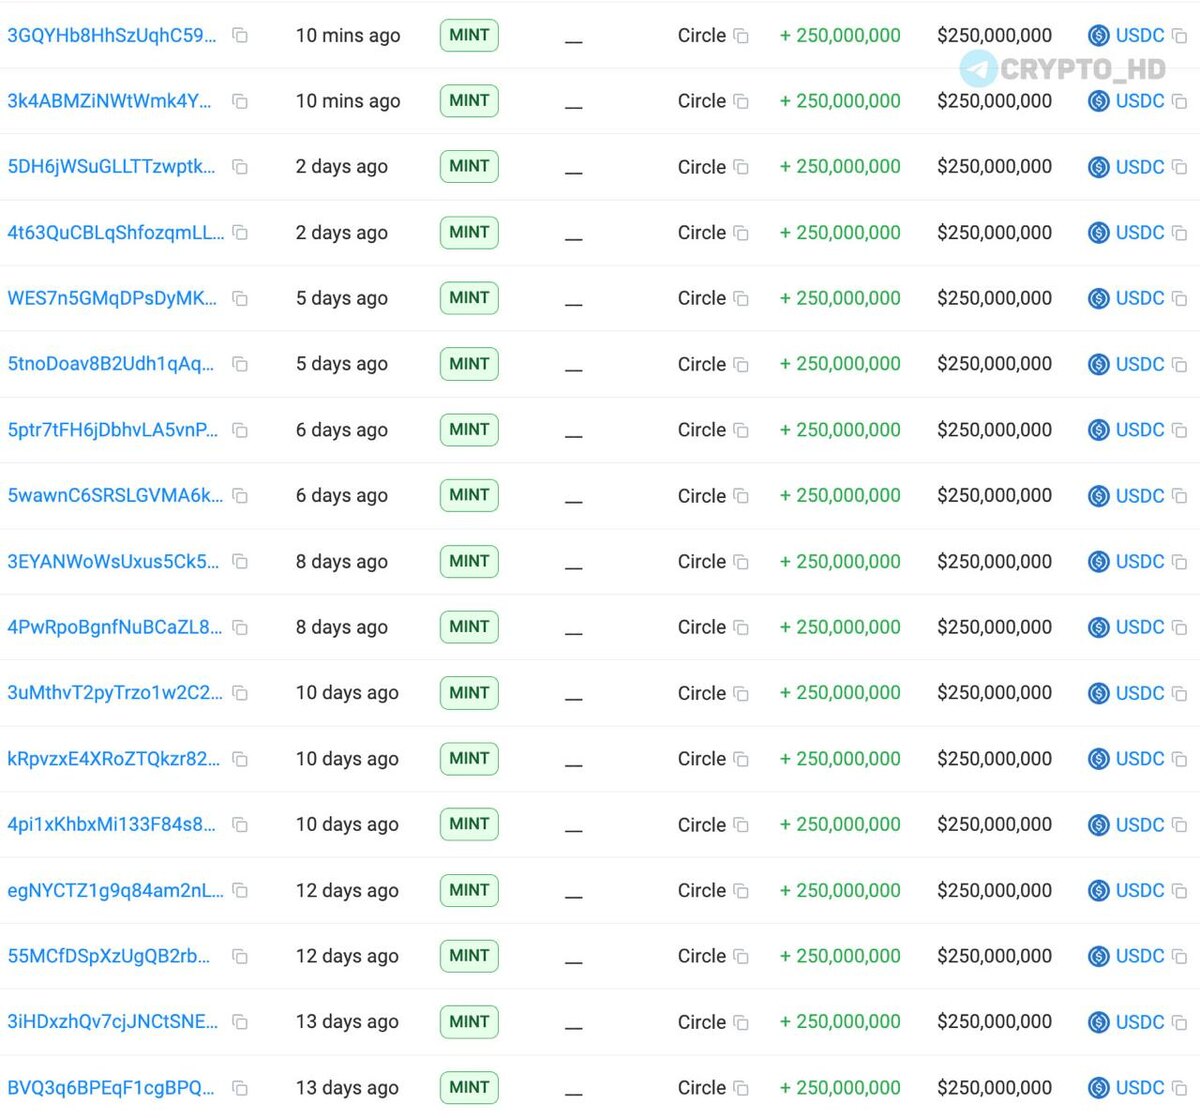1200x1118 pixels.
Task: Open transaction egNYCTZ1g9q84am2nL details
Action: (115, 890)
